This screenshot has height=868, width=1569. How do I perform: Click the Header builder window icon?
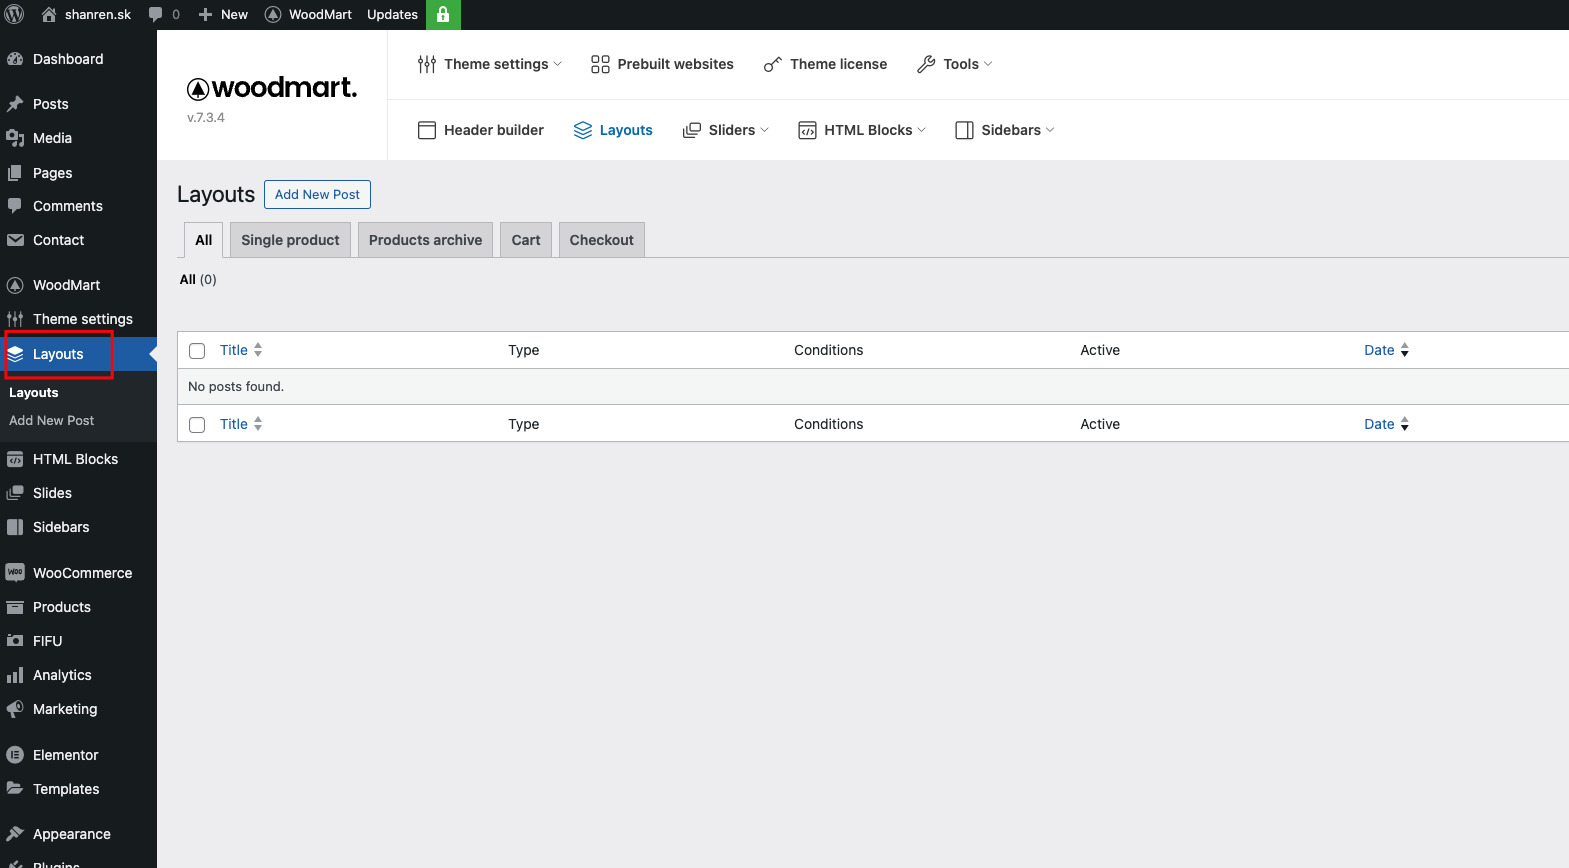[x=427, y=130]
